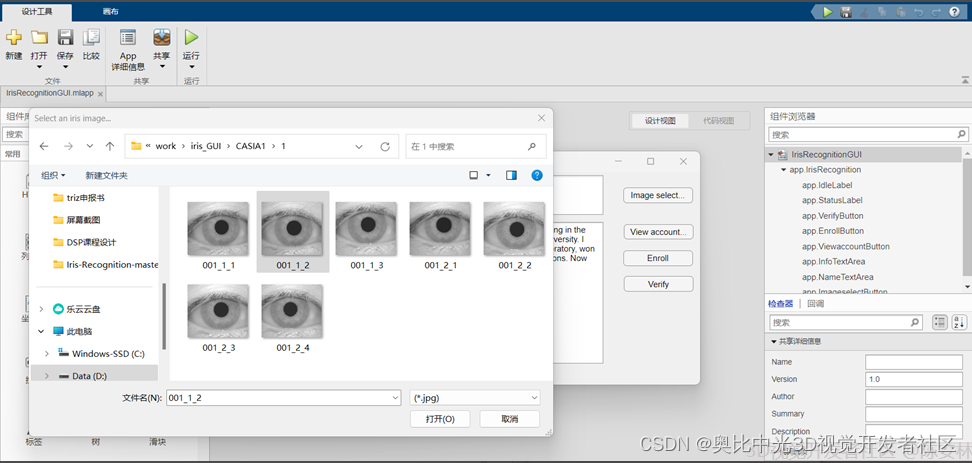Click the Version input field

[x=914, y=379]
